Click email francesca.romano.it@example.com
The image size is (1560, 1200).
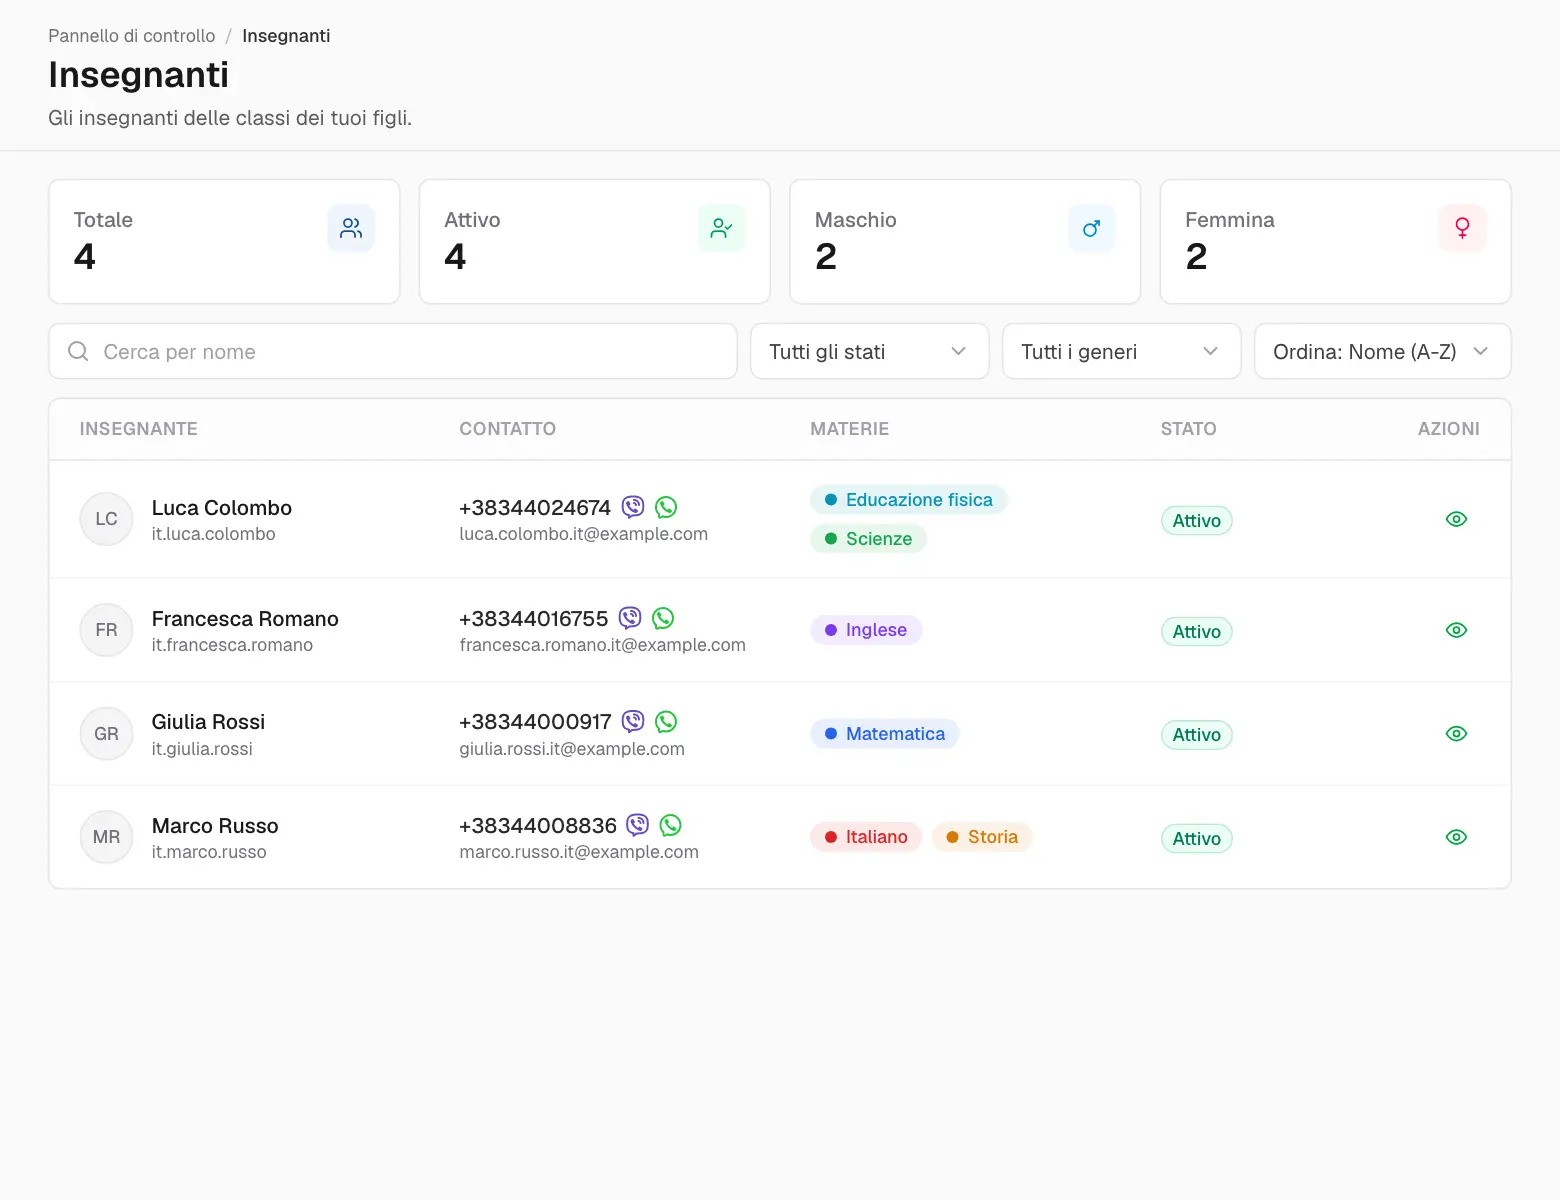tap(603, 645)
